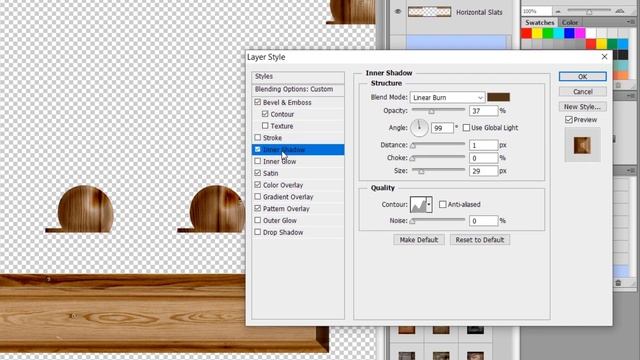Click the Cancel button
This screenshot has height=360, width=640.
(x=582, y=91)
